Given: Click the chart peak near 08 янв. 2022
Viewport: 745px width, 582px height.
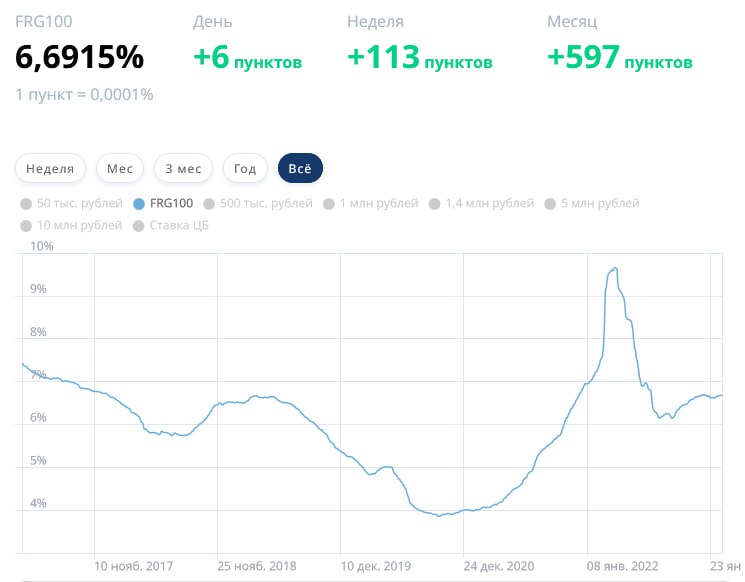Looking at the screenshot, I should (x=615, y=268).
